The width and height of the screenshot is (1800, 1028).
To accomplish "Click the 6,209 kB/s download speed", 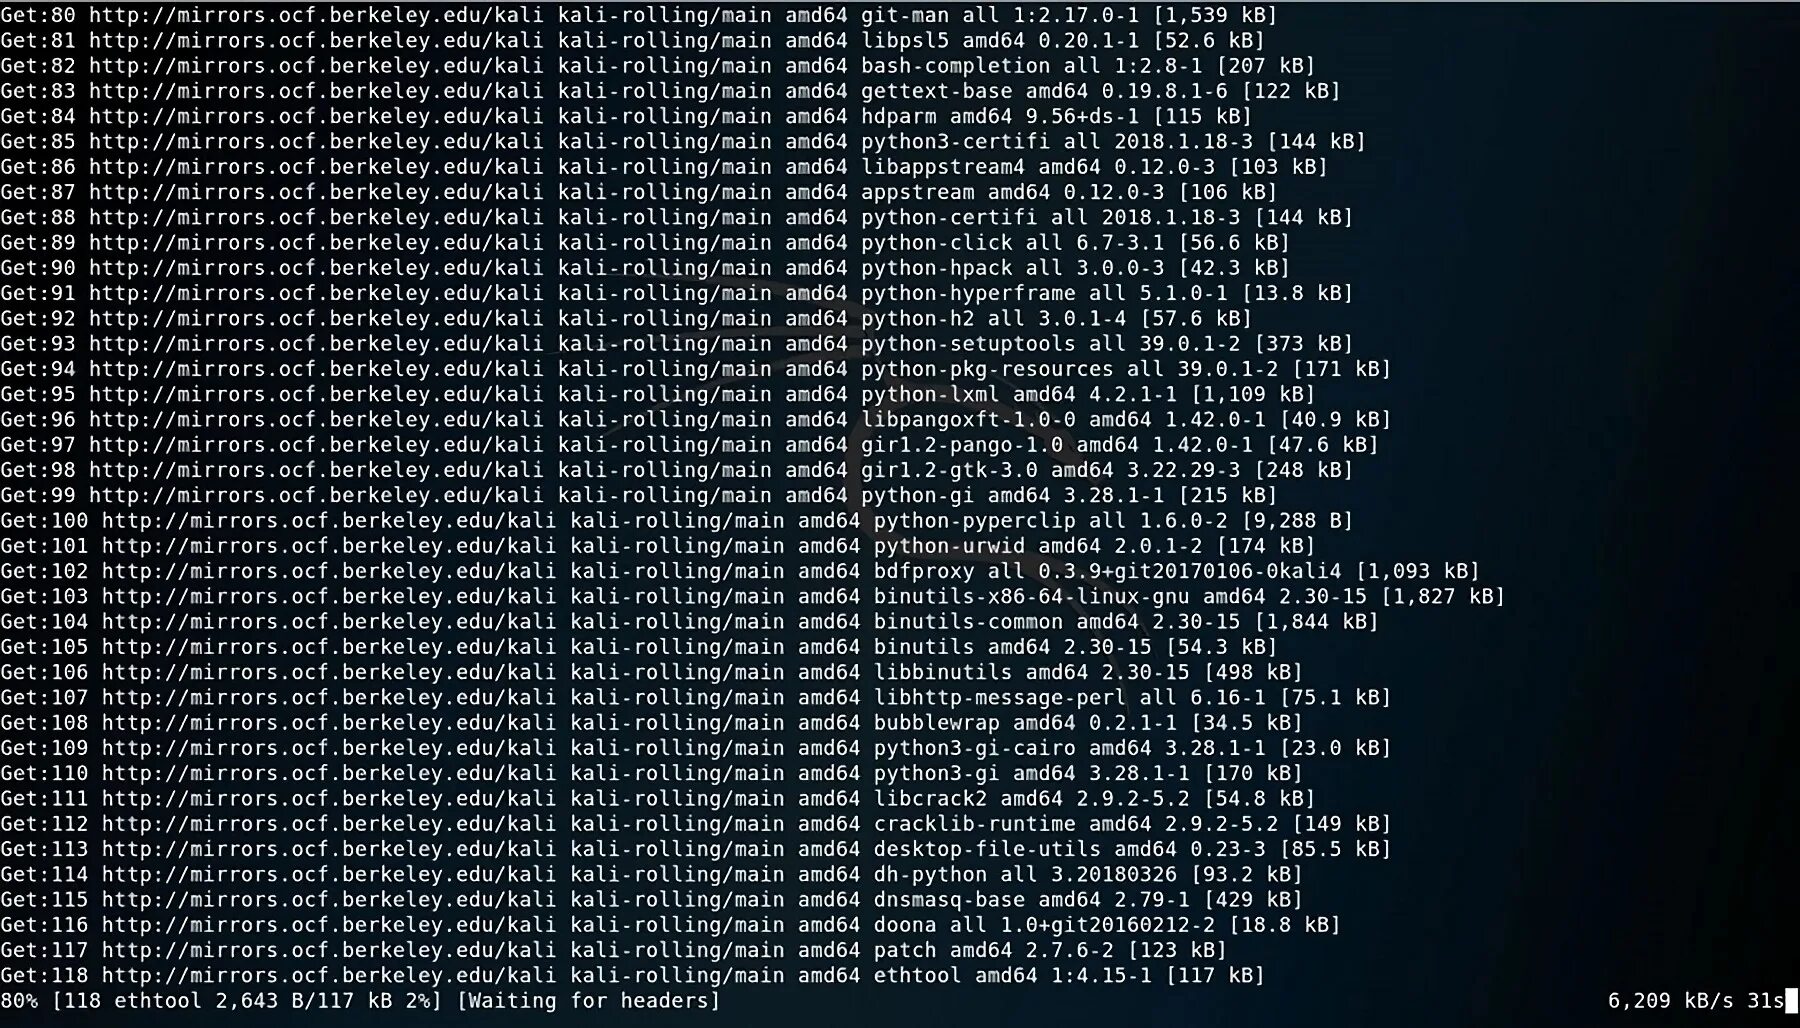I will coord(1670,1001).
